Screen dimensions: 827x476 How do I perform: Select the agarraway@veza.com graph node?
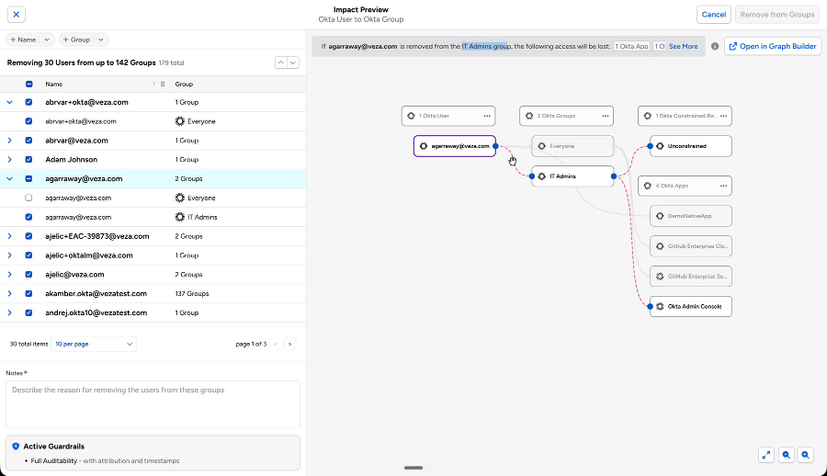pyautogui.click(x=455, y=146)
